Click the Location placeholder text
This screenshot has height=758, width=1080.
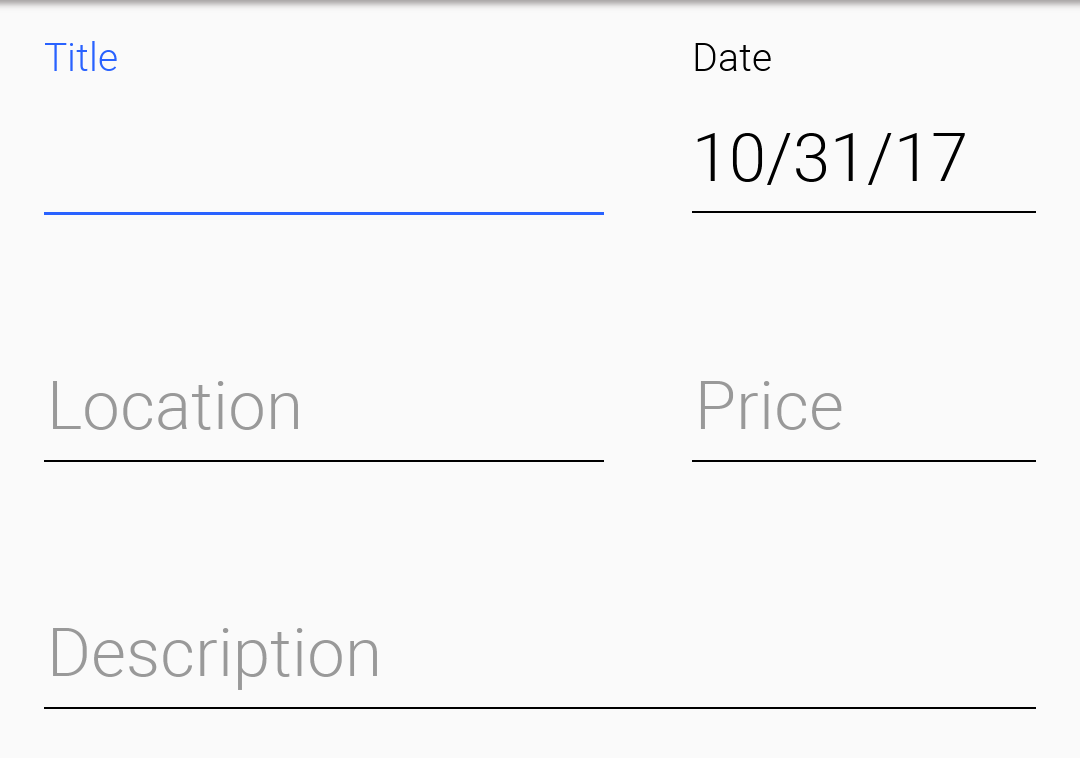click(175, 405)
